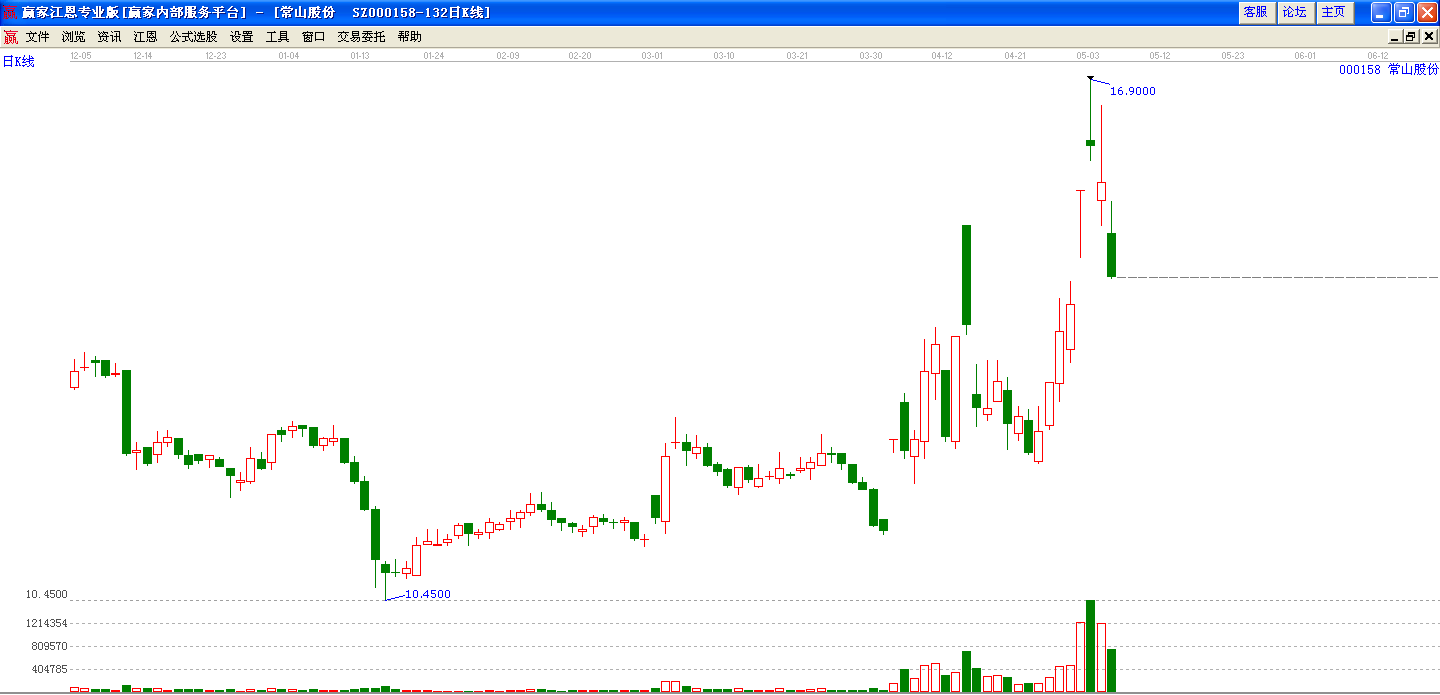Select the 01-24 date on the timeline
The height and width of the screenshot is (695, 1440).
coord(433,56)
